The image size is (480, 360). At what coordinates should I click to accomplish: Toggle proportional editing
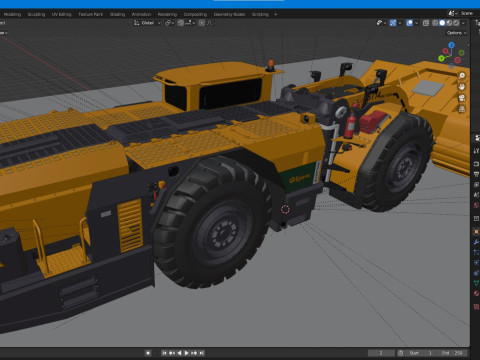coord(202,23)
